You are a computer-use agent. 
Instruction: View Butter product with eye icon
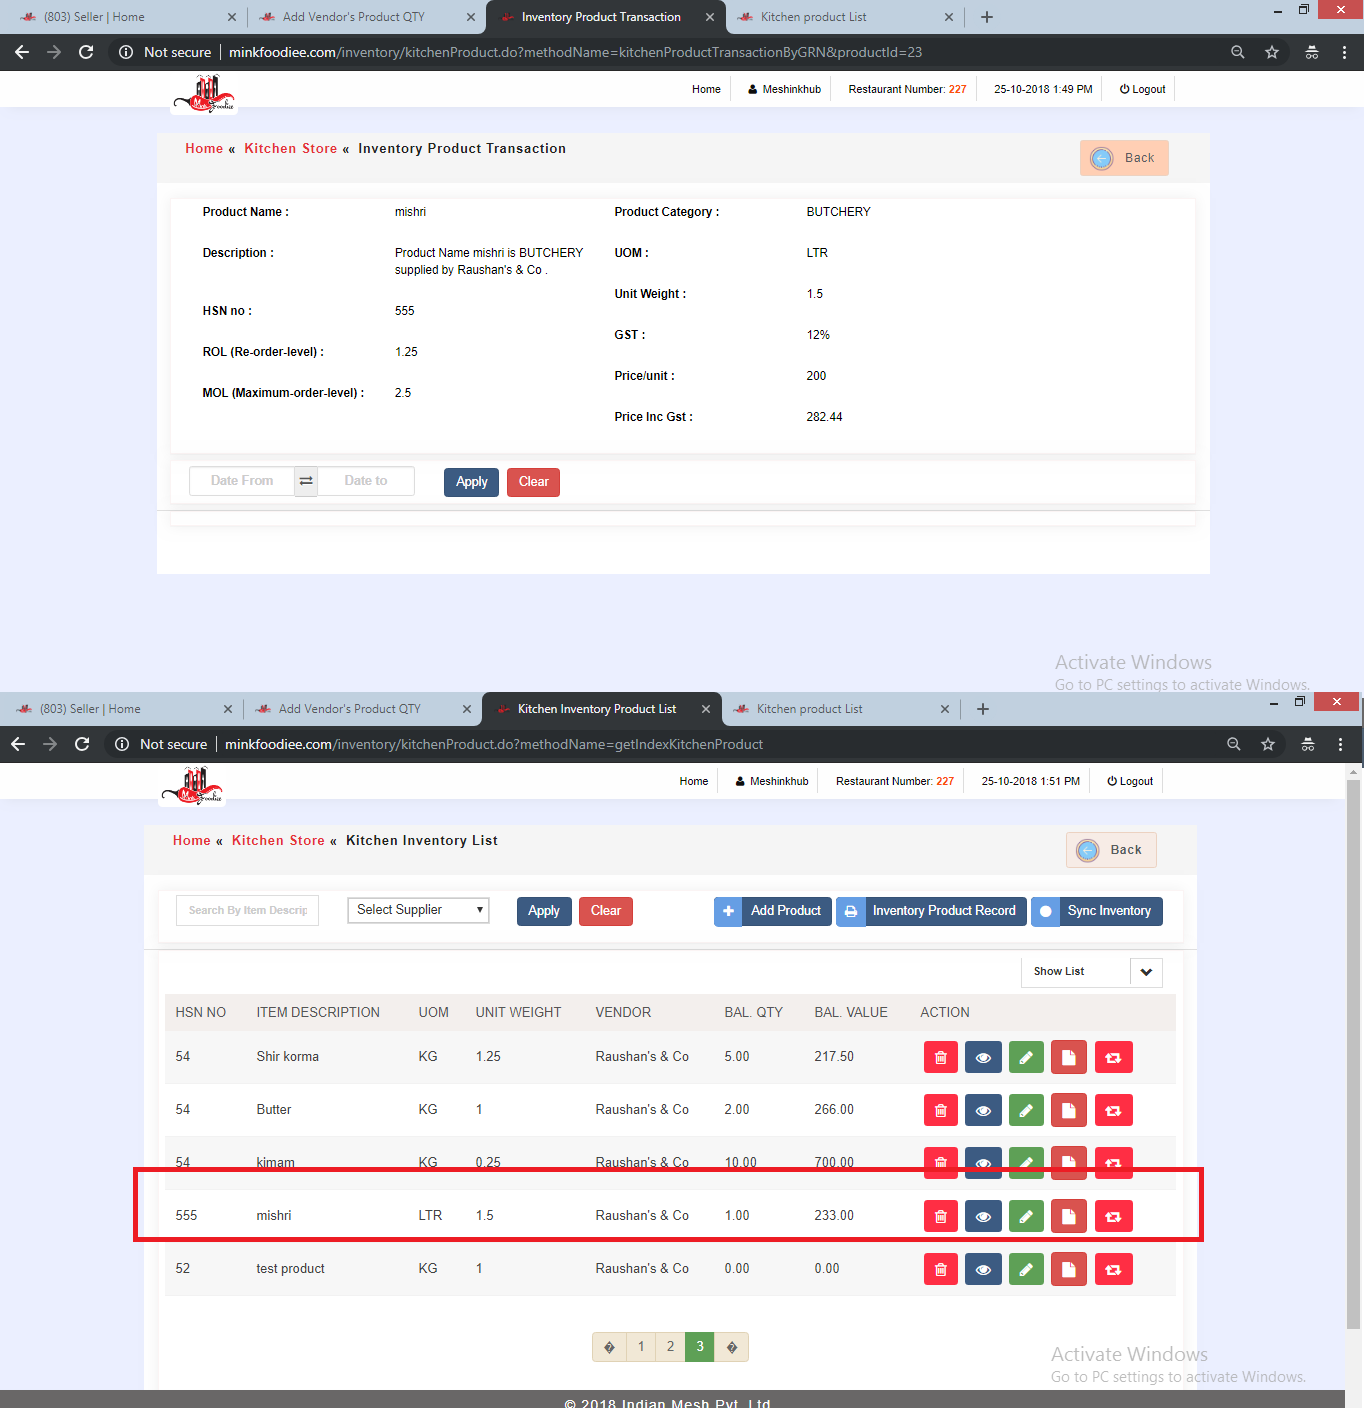(983, 1110)
